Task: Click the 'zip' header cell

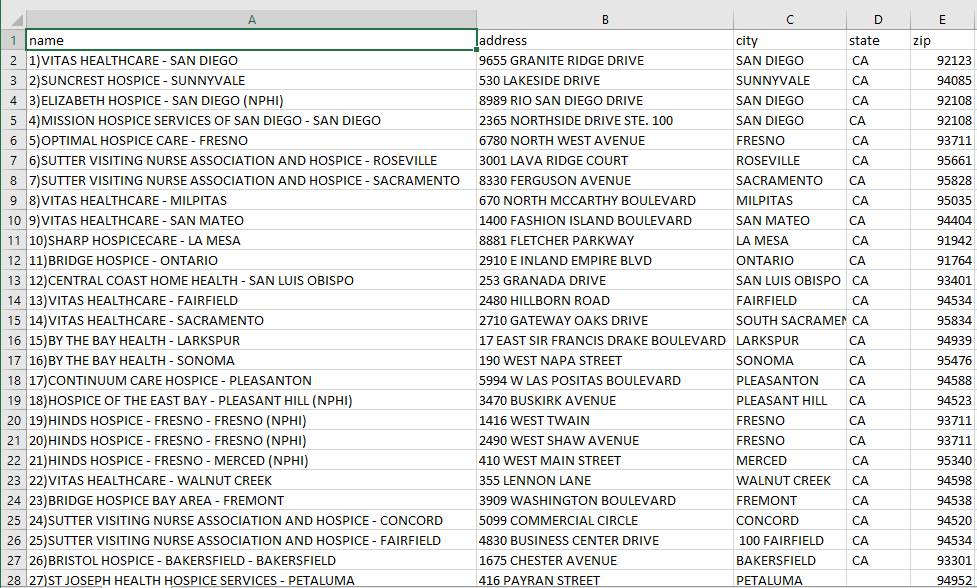Action: (943, 40)
